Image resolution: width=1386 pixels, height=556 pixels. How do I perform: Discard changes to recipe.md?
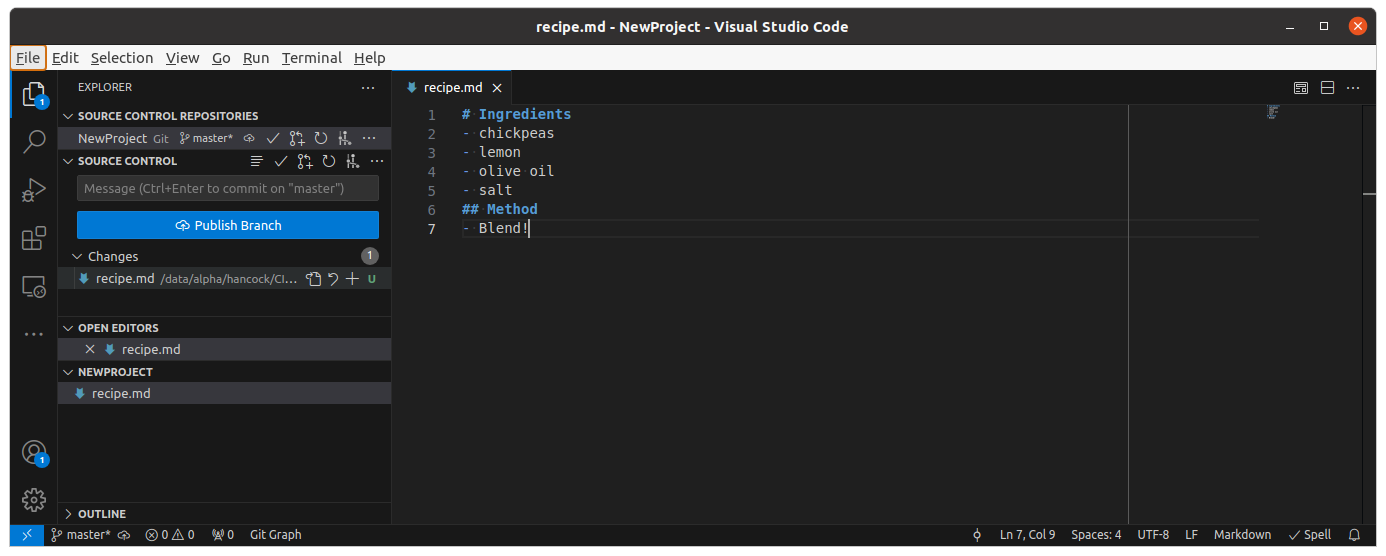click(x=333, y=279)
